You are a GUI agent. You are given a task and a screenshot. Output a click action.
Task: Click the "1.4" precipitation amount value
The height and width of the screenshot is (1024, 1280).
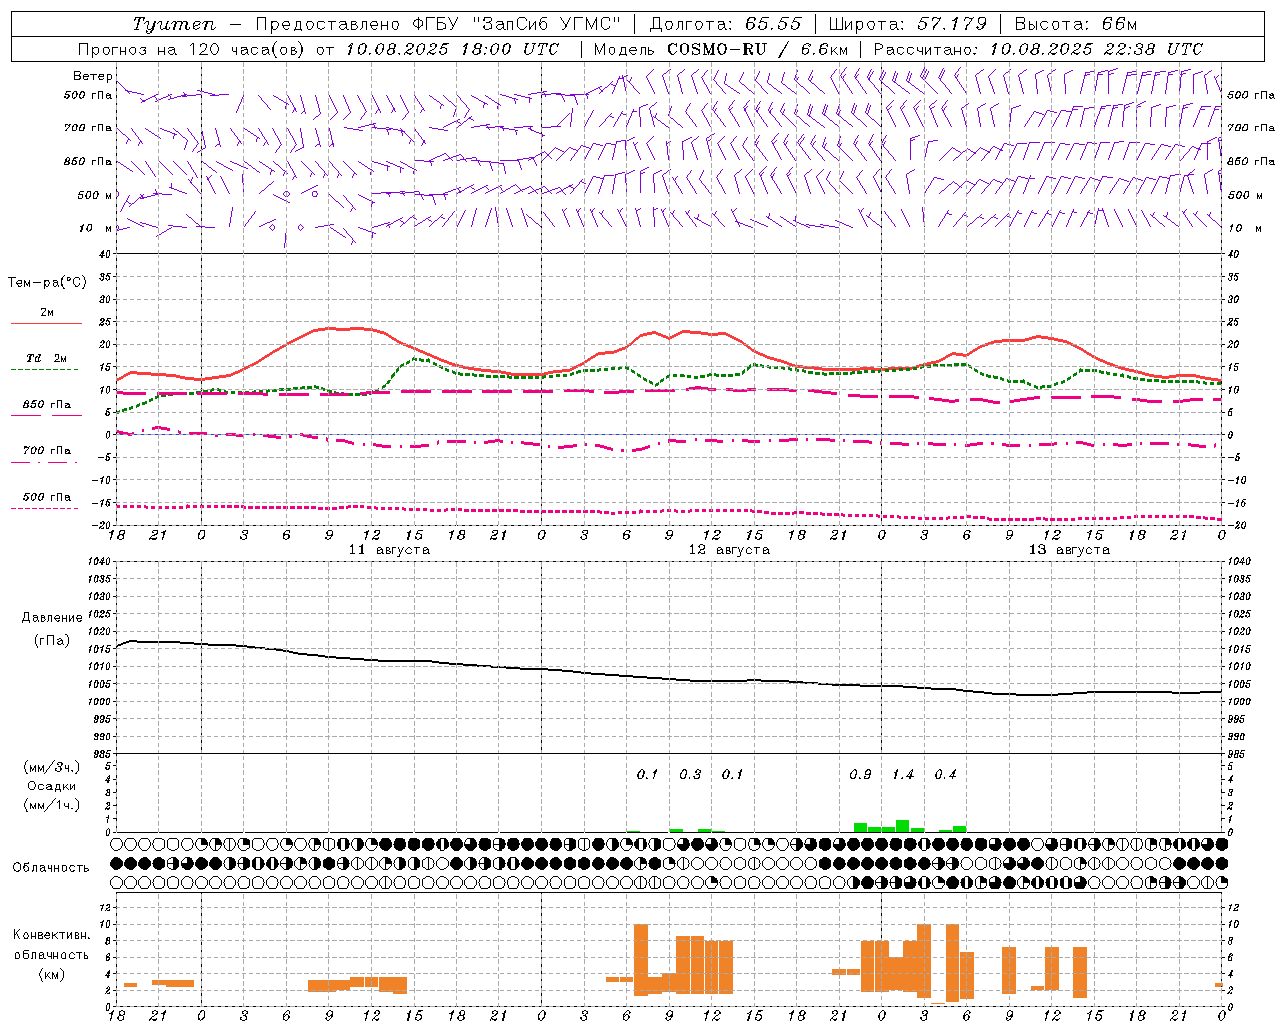(903, 775)
